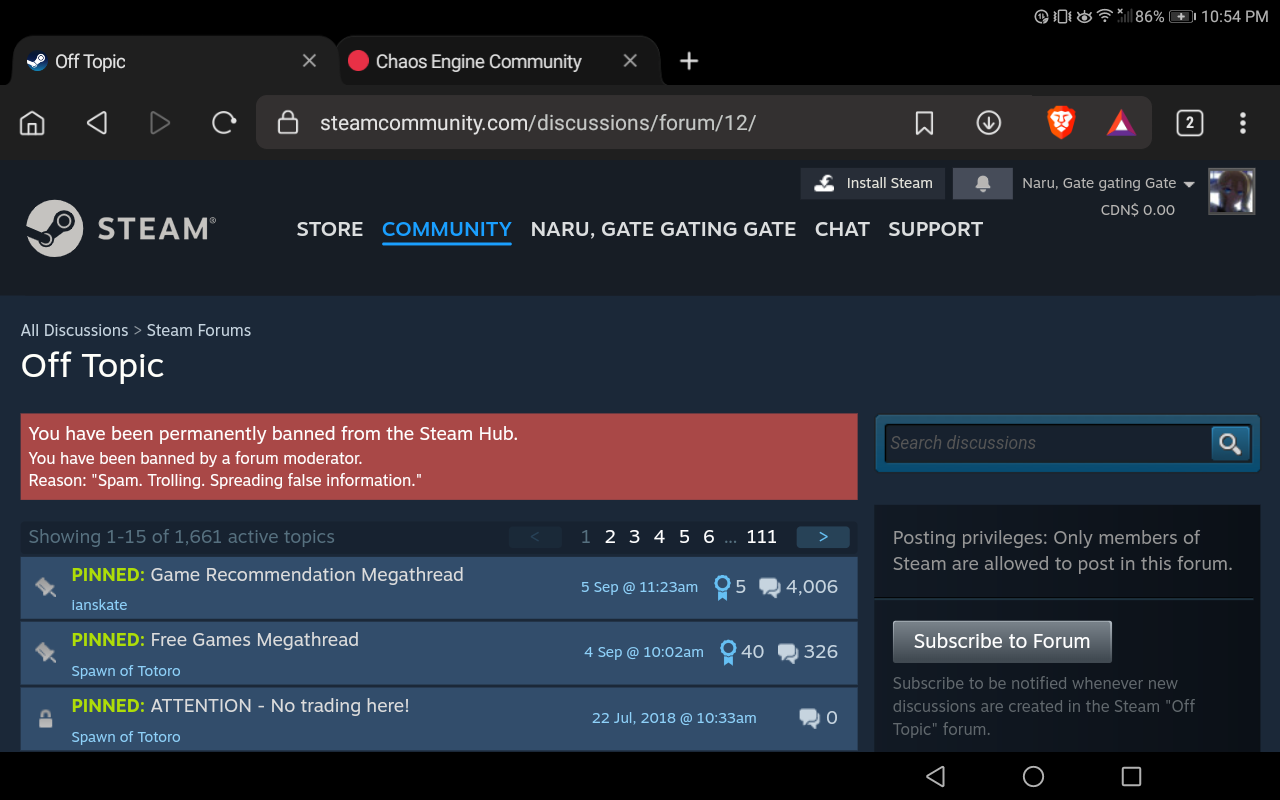Close the Off Topic tab

pyautogui.click(x=310, y=61)
